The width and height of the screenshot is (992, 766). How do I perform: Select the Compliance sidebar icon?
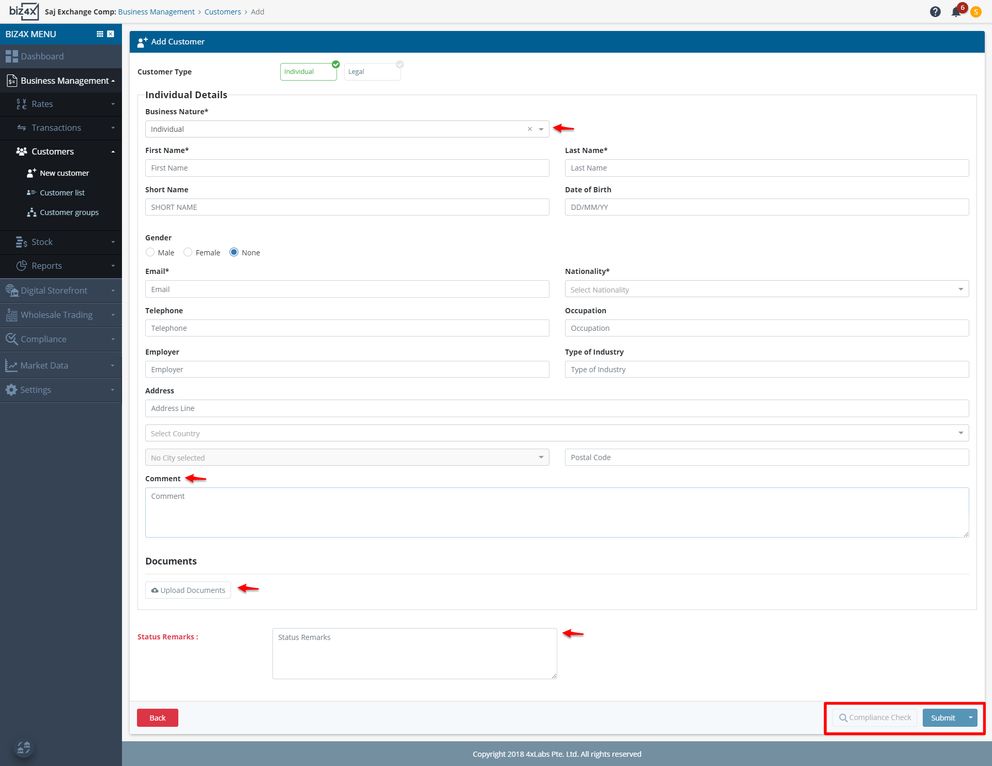point(12,338)
